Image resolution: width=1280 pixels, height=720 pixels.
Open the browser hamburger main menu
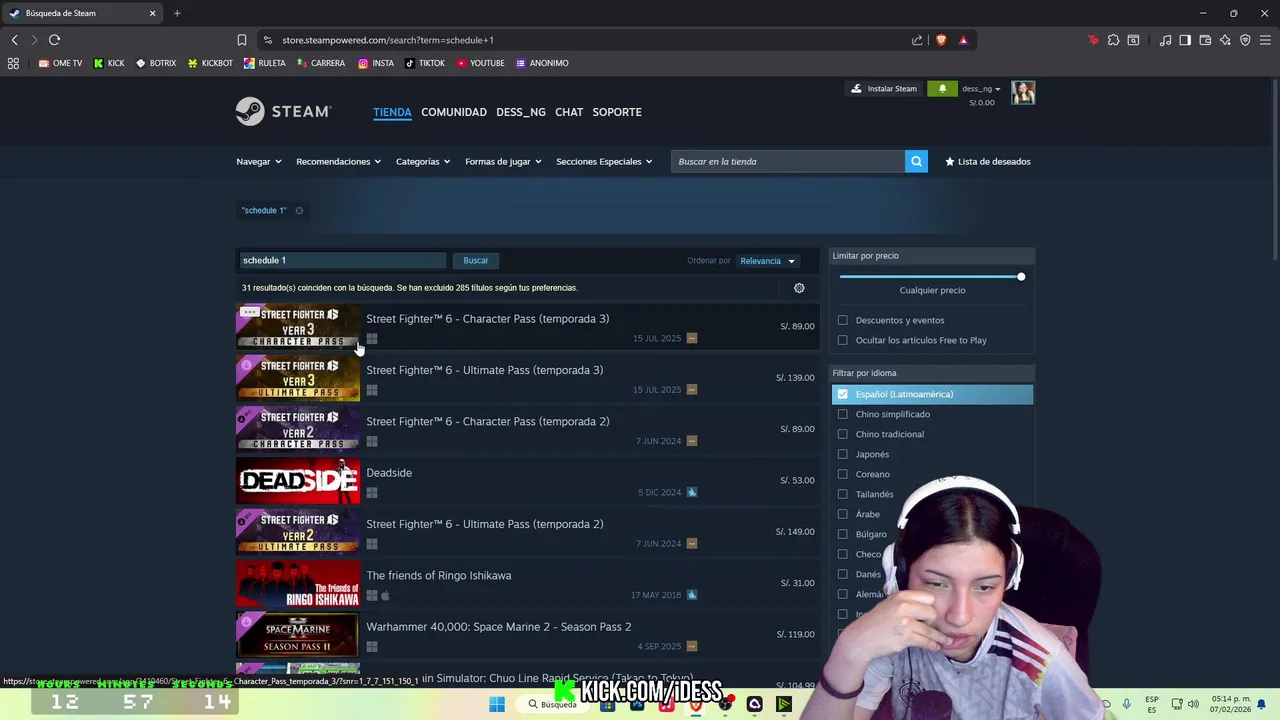pos(1265,40)
